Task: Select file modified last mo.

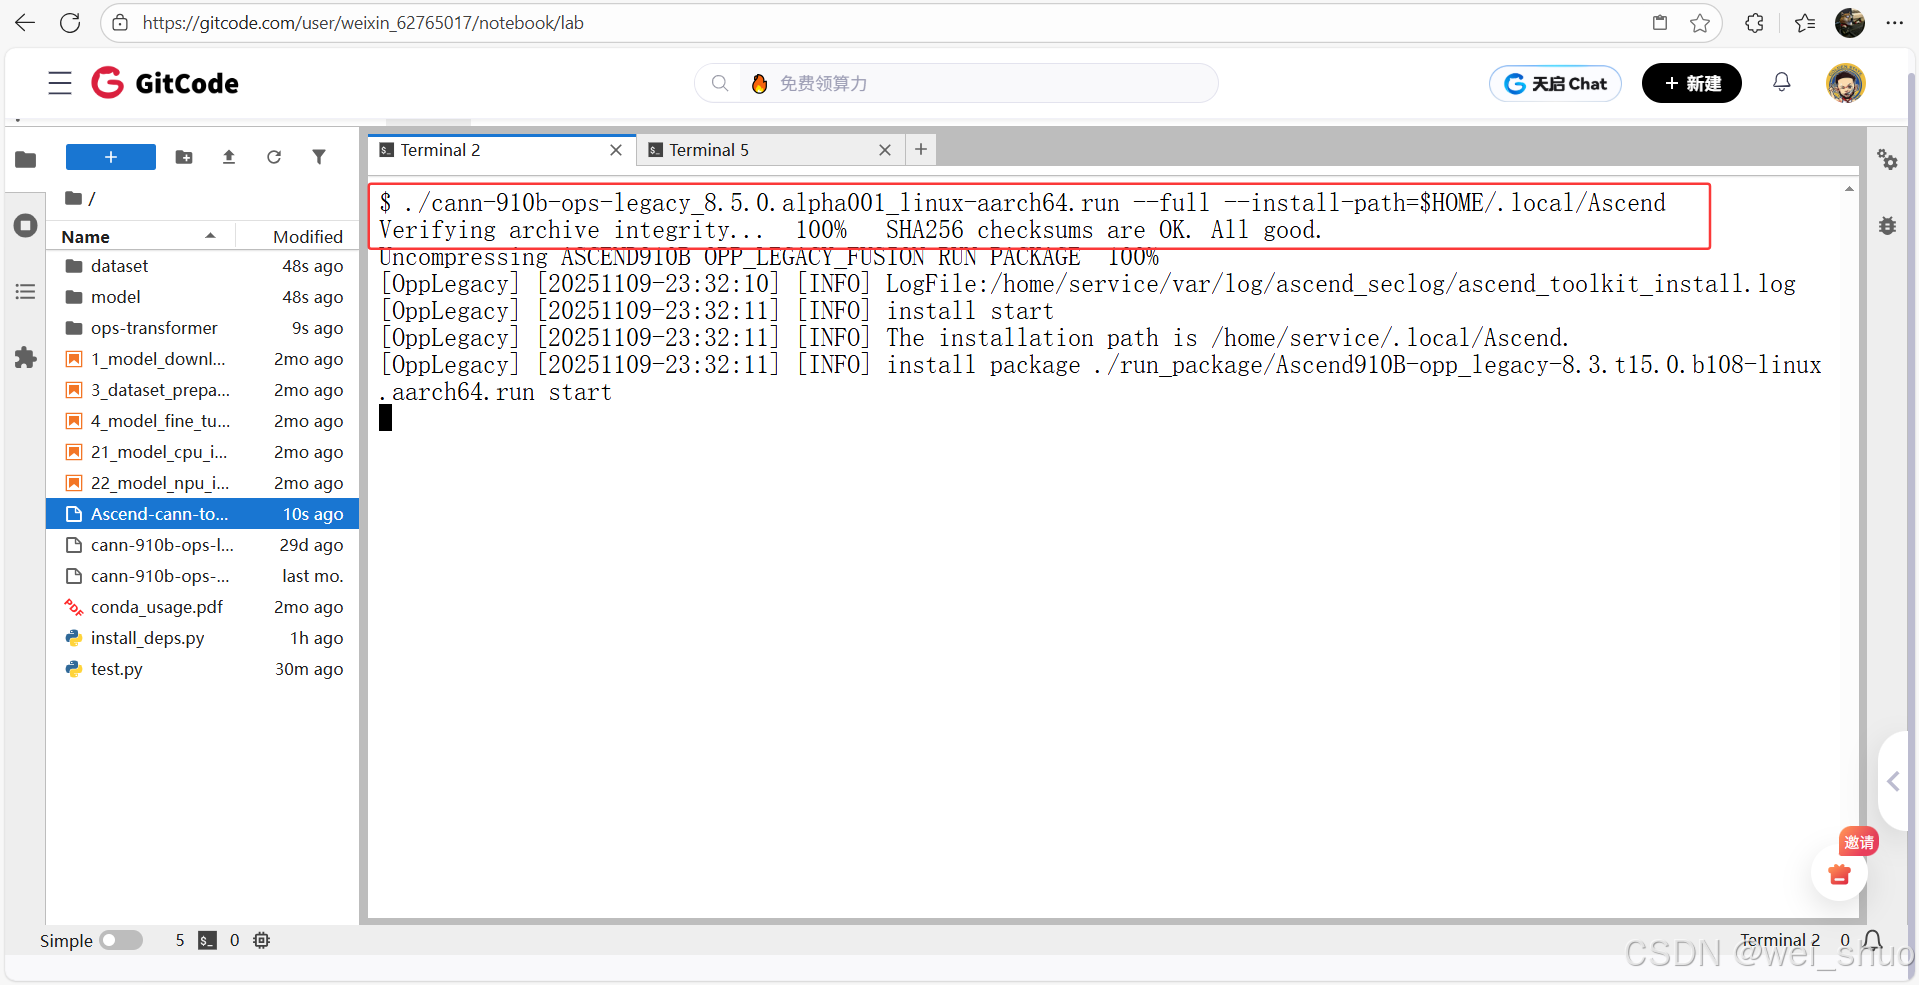Action: click(203, 576)
